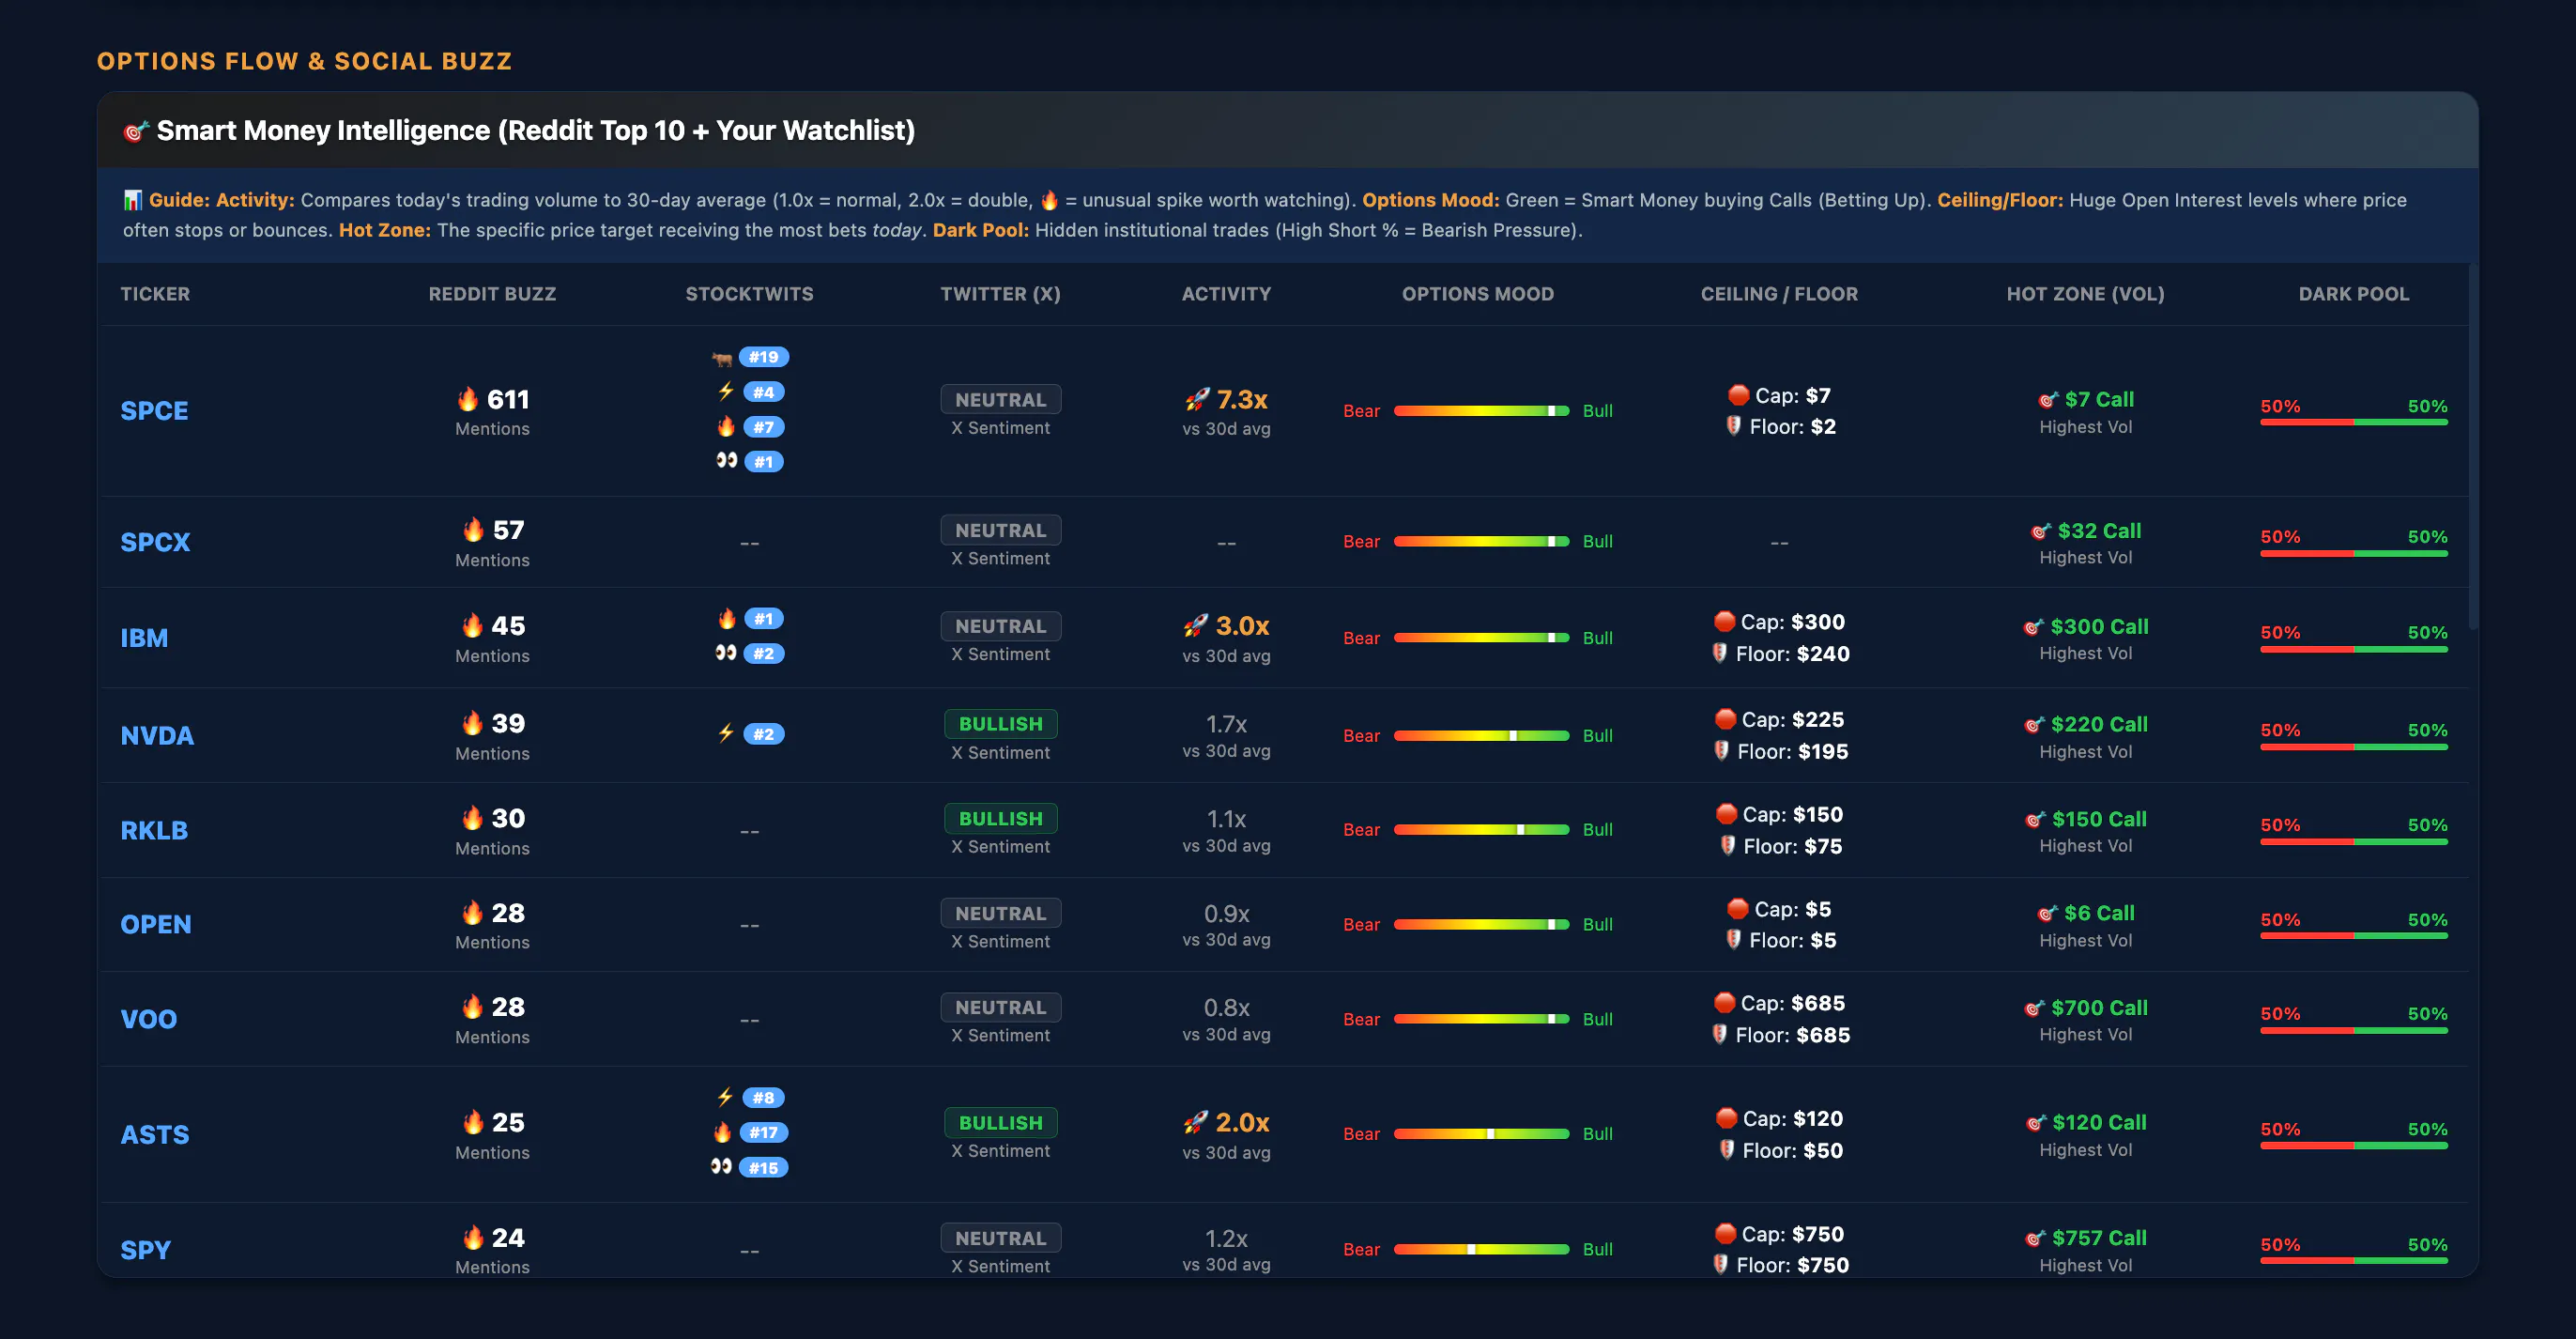This screenshot has width=2576, height=1339.
Task: Click the BULLISH sentiment badge for RKLB
Action: (x=1000, y=818)
